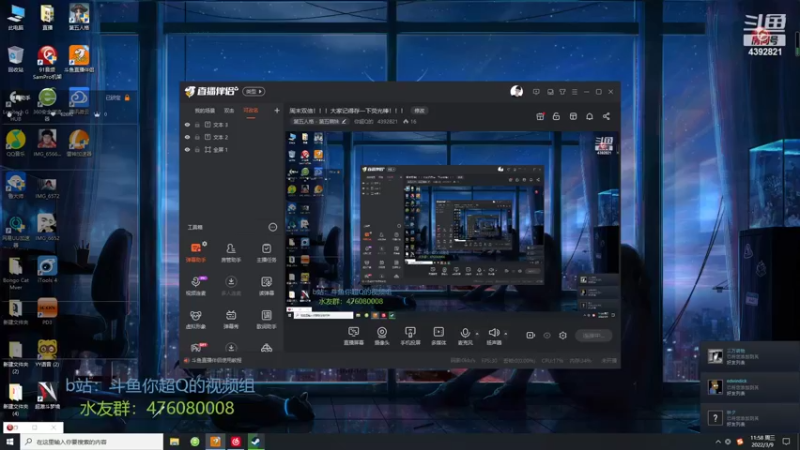Click the mode switch pill next to logo
Screen dimensions: 800x450
coord(254,91)
